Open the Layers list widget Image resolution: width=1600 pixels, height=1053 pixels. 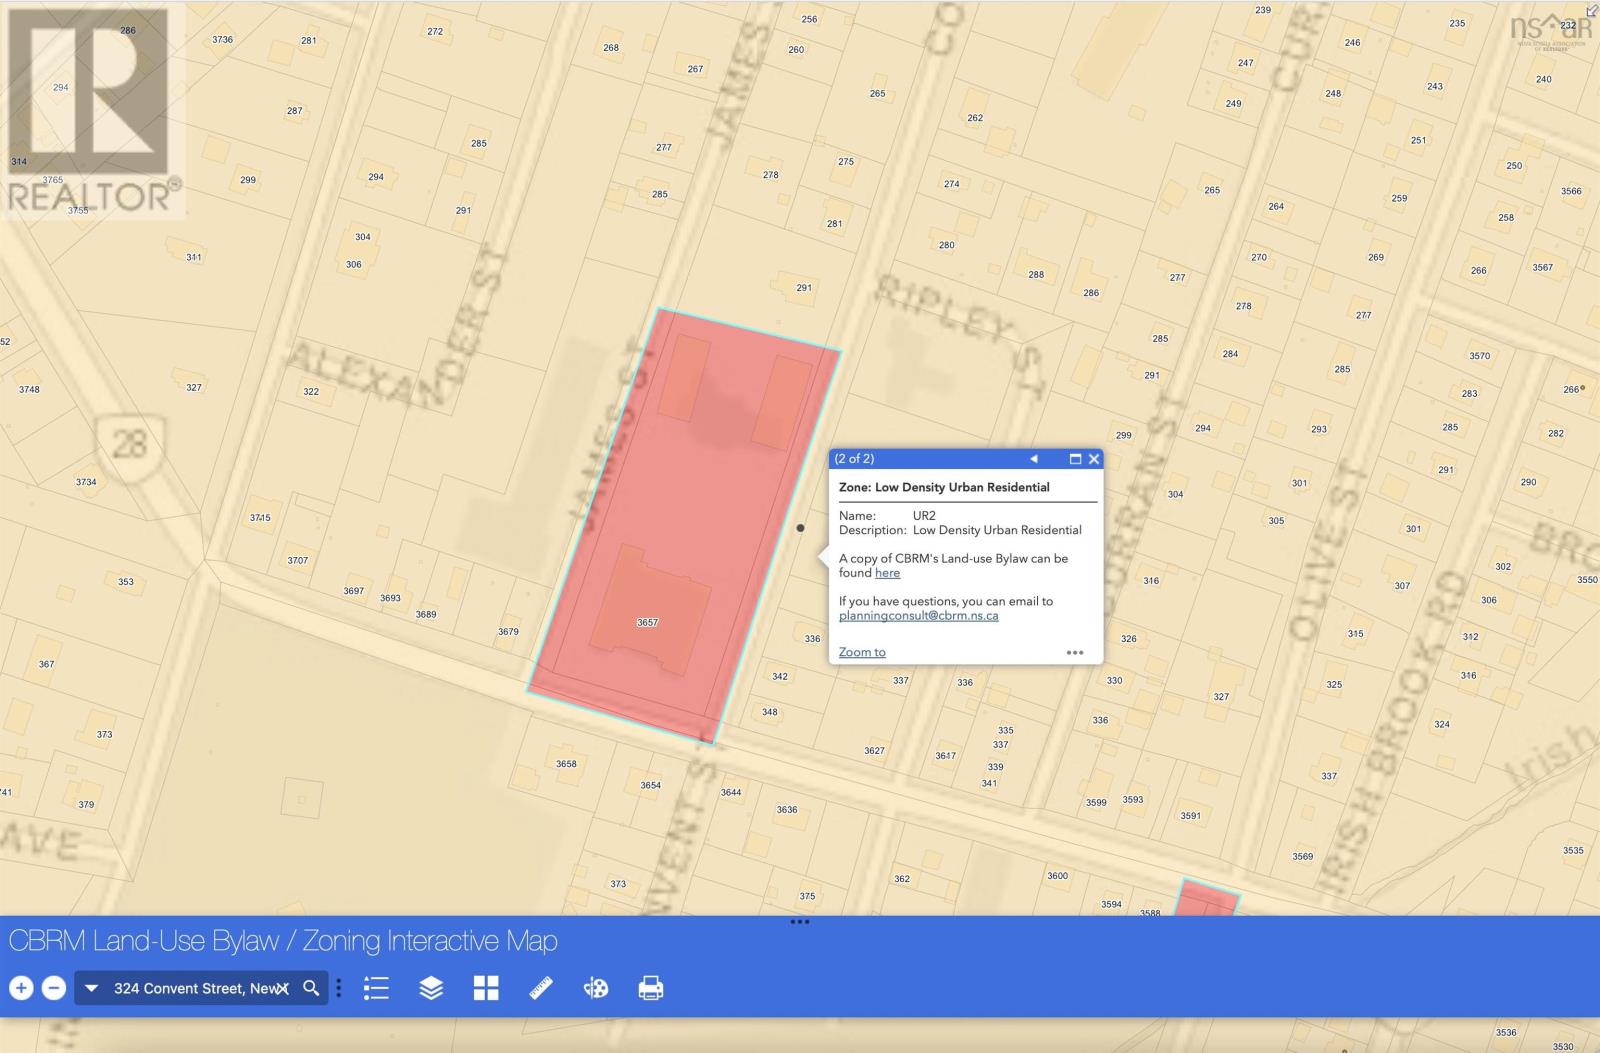(x=431, y=988)
